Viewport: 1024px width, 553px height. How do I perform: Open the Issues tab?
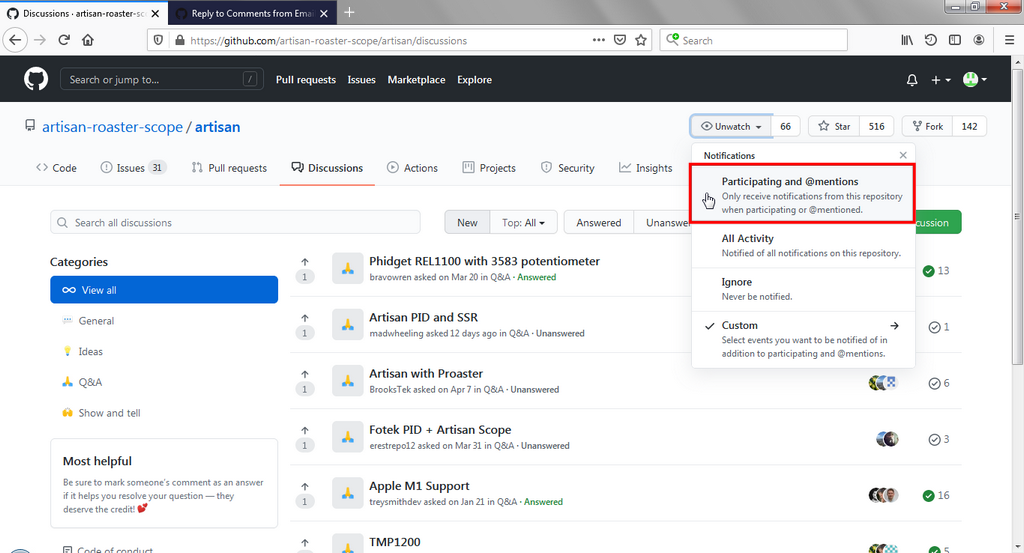pyautogui.click(x=133, y=168)
